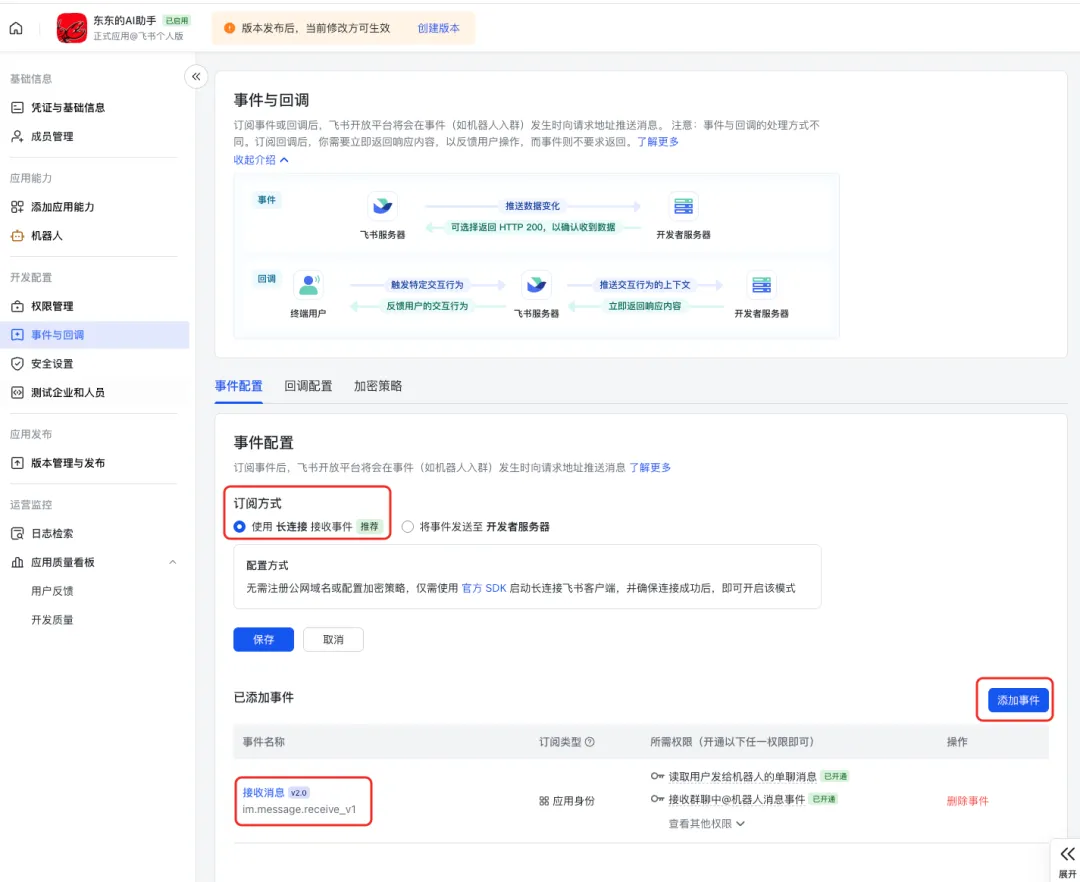Expand 查看其他权限 dropdown
The height and width of the screenshot is (882, 1080).
[707, 823]
